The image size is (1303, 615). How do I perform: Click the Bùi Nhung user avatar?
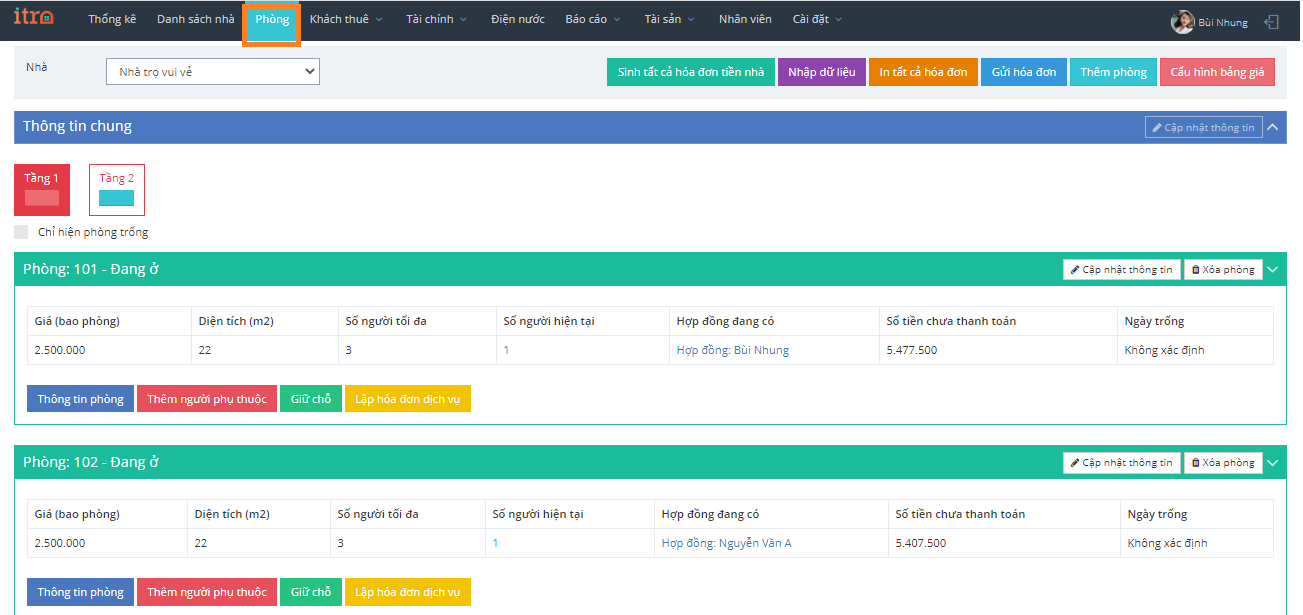[x=1182, y=22]
